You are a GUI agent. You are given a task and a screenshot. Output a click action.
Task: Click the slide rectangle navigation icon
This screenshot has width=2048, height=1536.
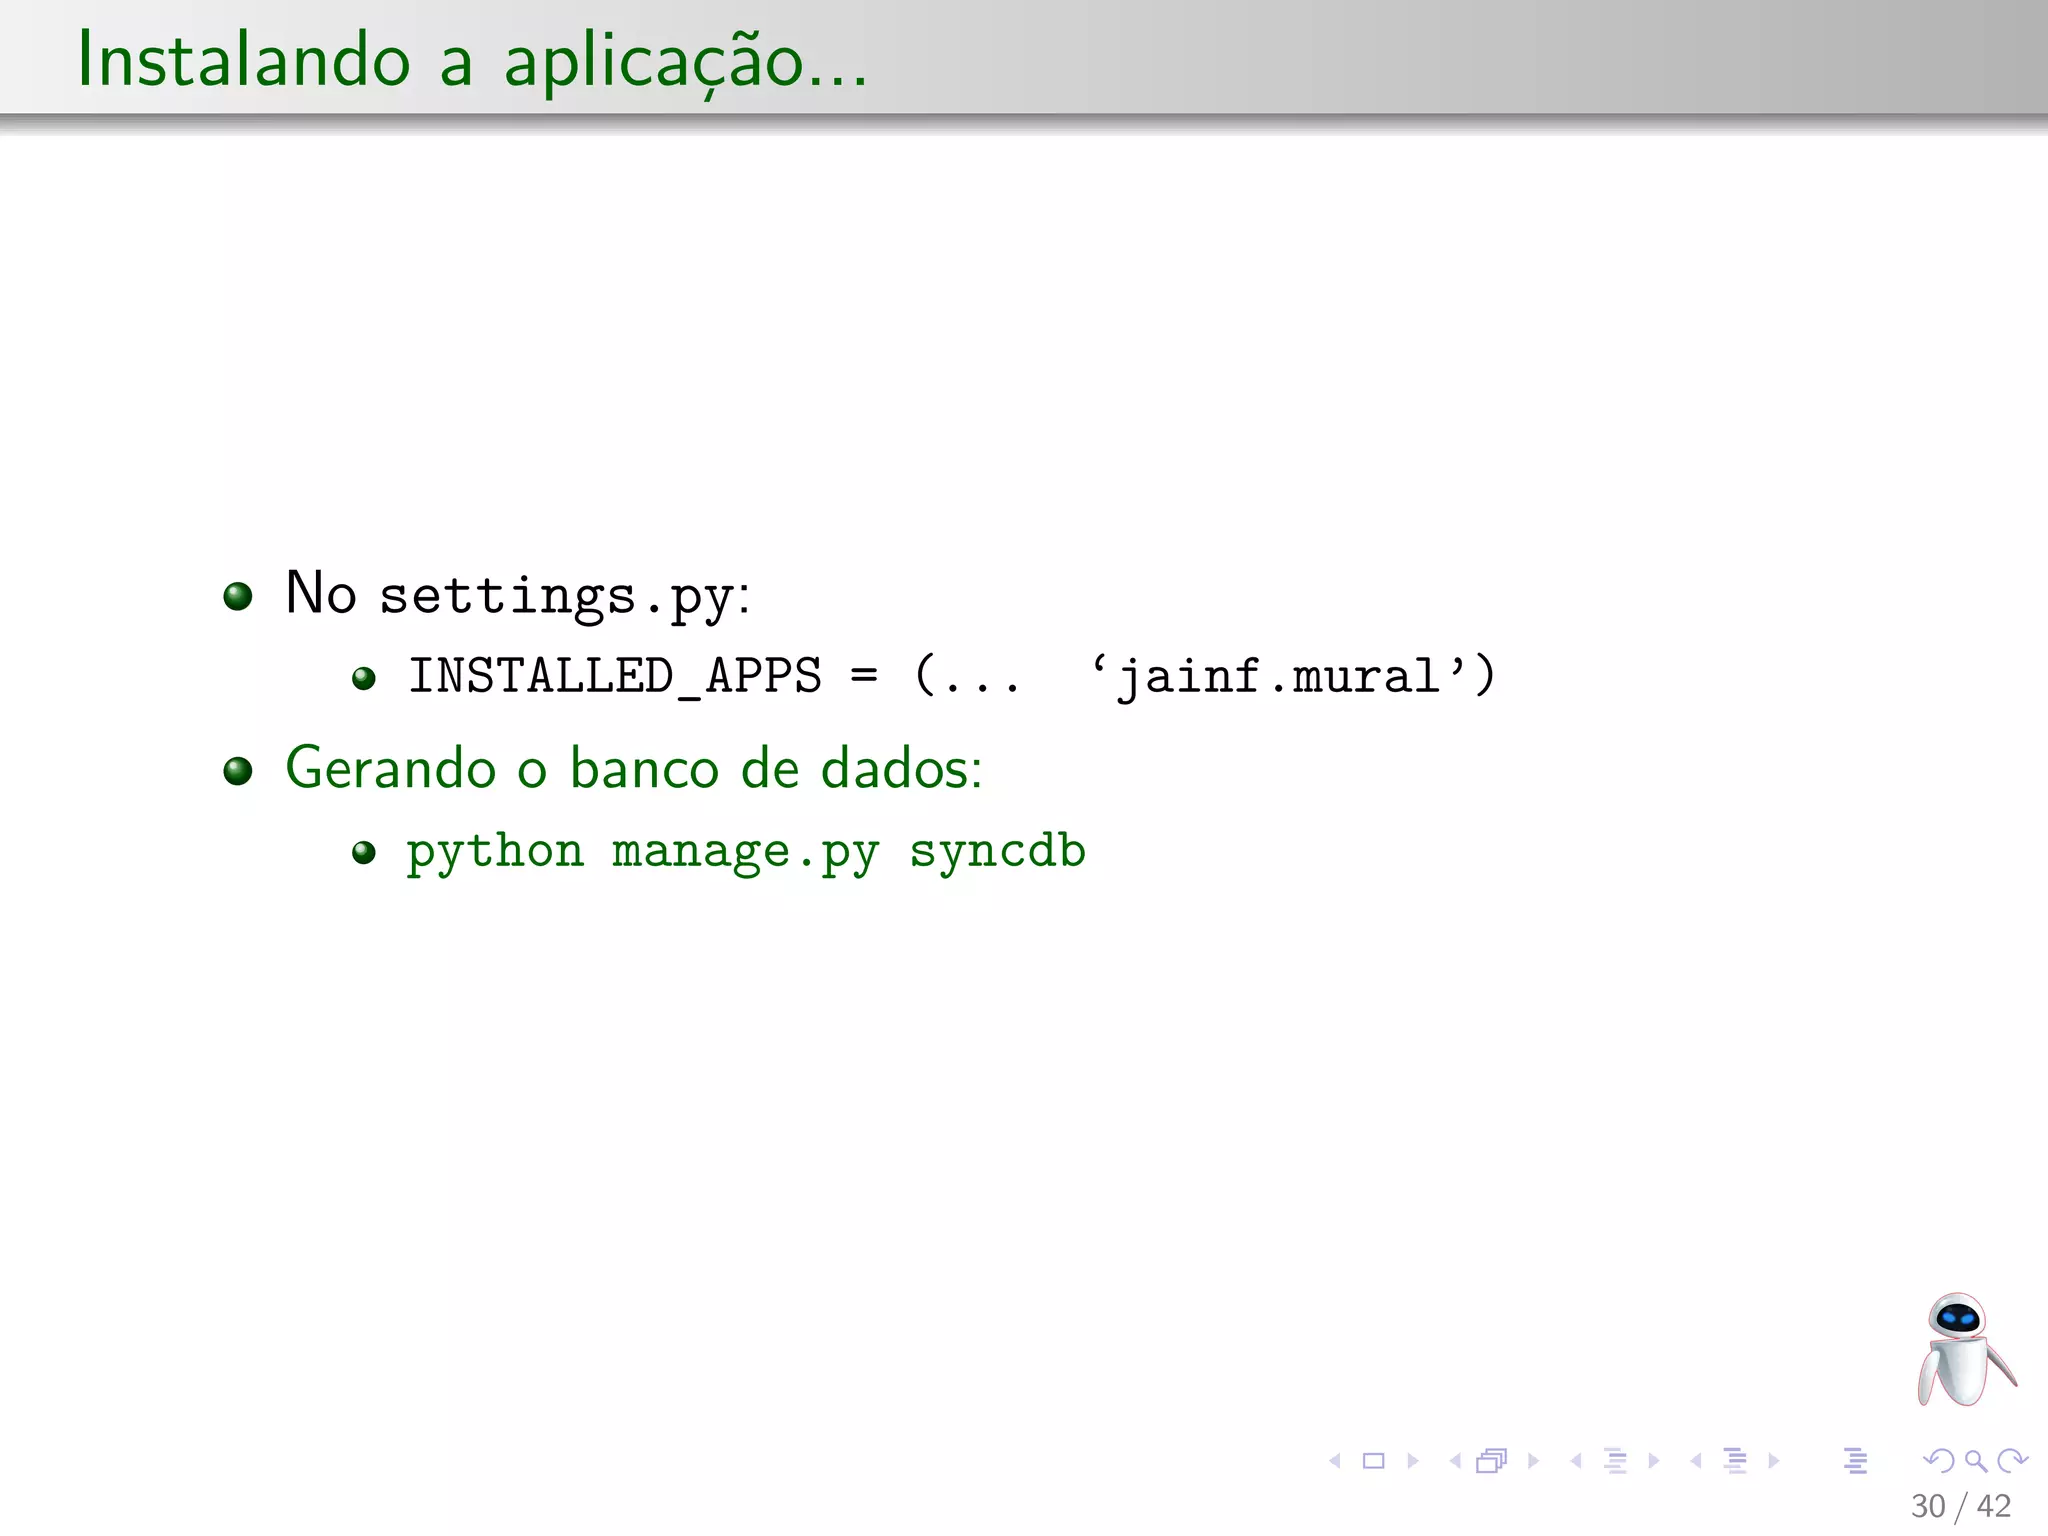(x=1374, y=1461)
